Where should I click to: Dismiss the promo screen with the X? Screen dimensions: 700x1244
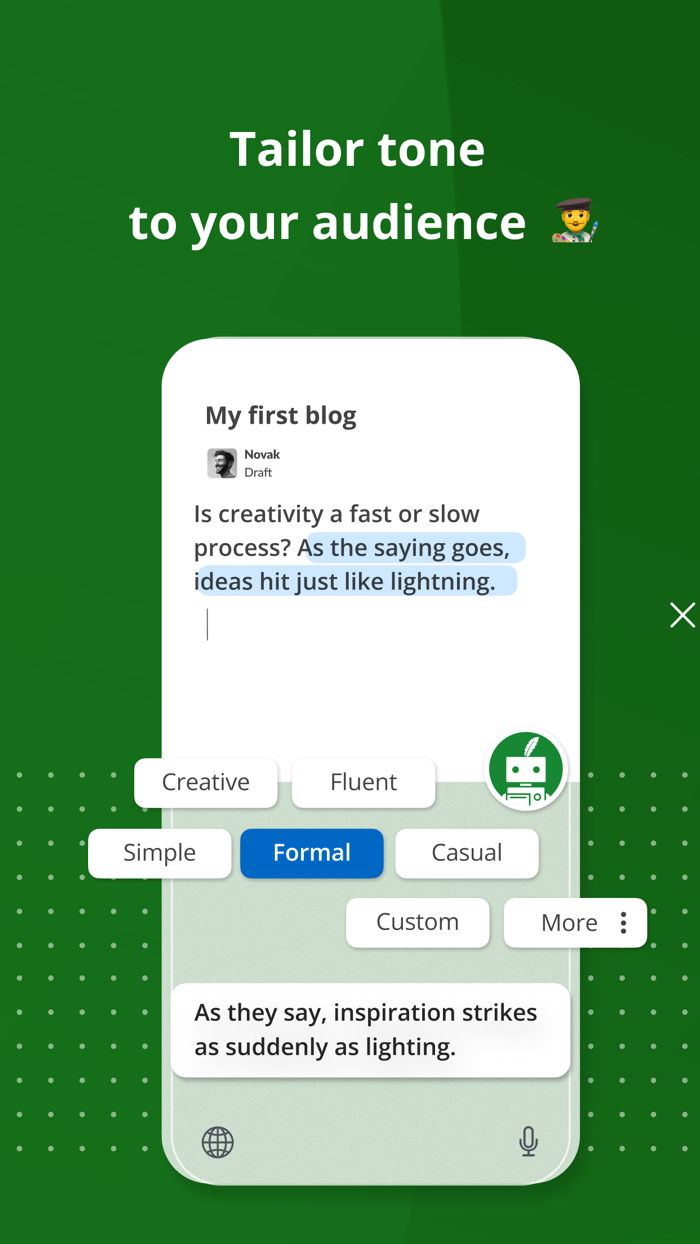(683, 615)
